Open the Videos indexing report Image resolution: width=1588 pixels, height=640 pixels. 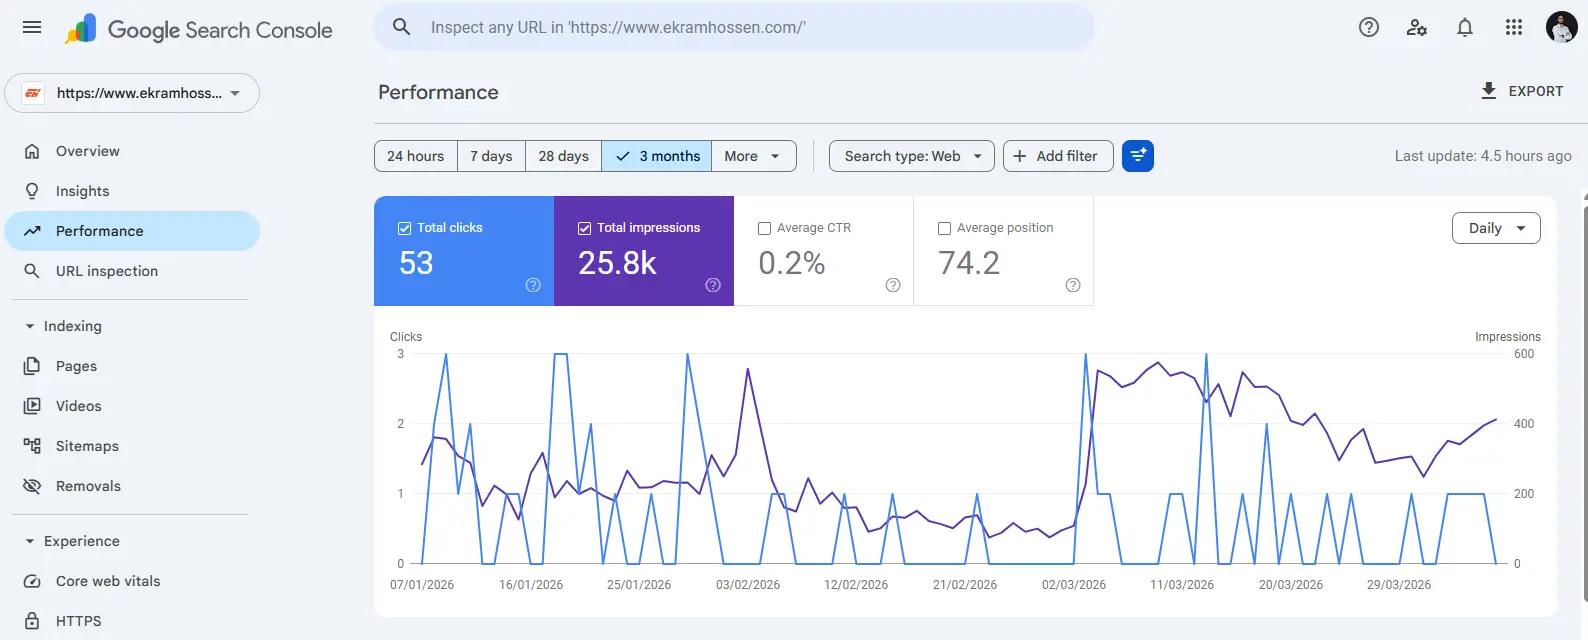click(132, 406)
